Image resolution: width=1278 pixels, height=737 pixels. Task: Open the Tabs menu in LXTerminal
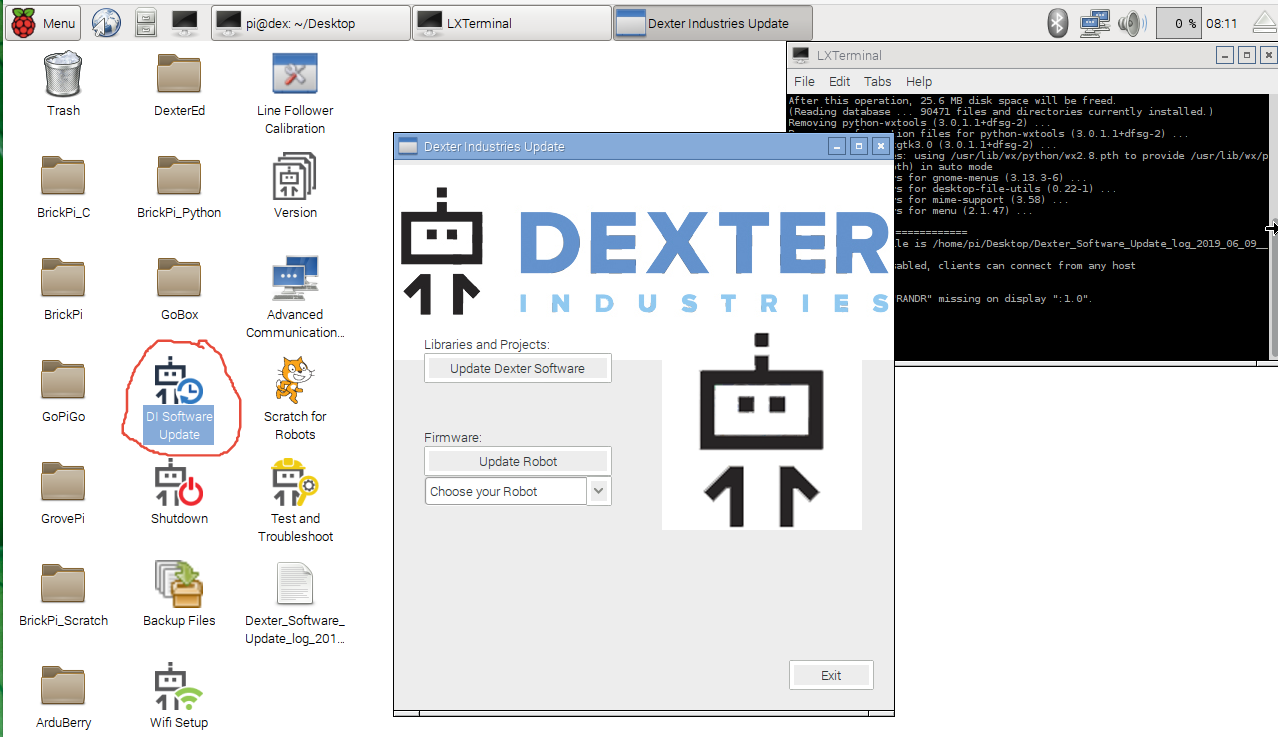tap(877, 81)
